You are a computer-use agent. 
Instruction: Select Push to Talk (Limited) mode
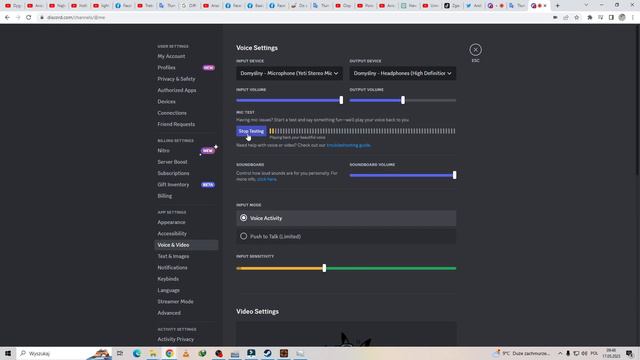pyautogui.click(x=346, y=236)
